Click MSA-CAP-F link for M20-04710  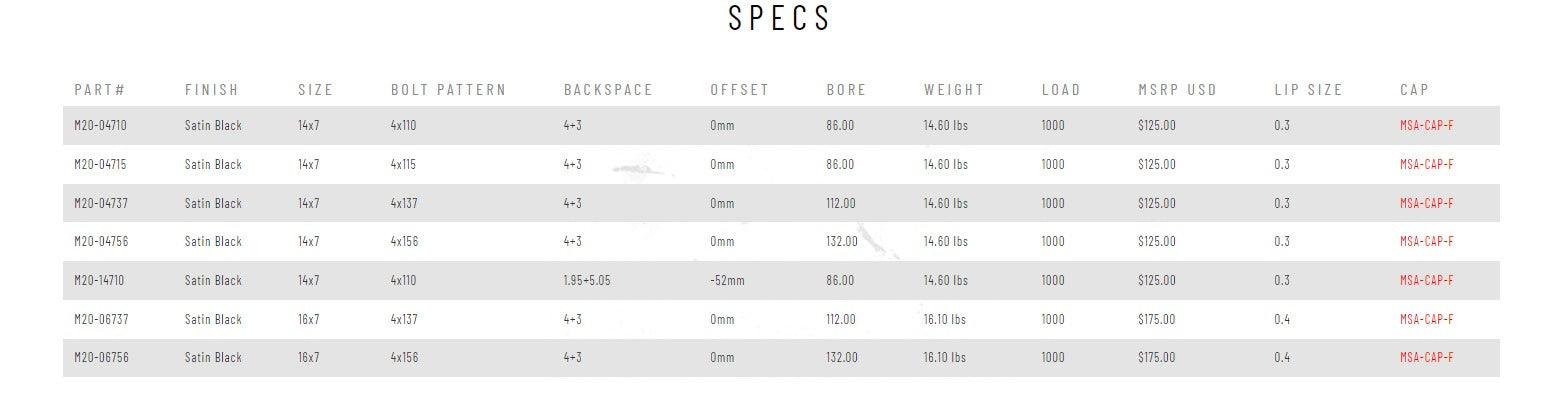click(1426, 126)
